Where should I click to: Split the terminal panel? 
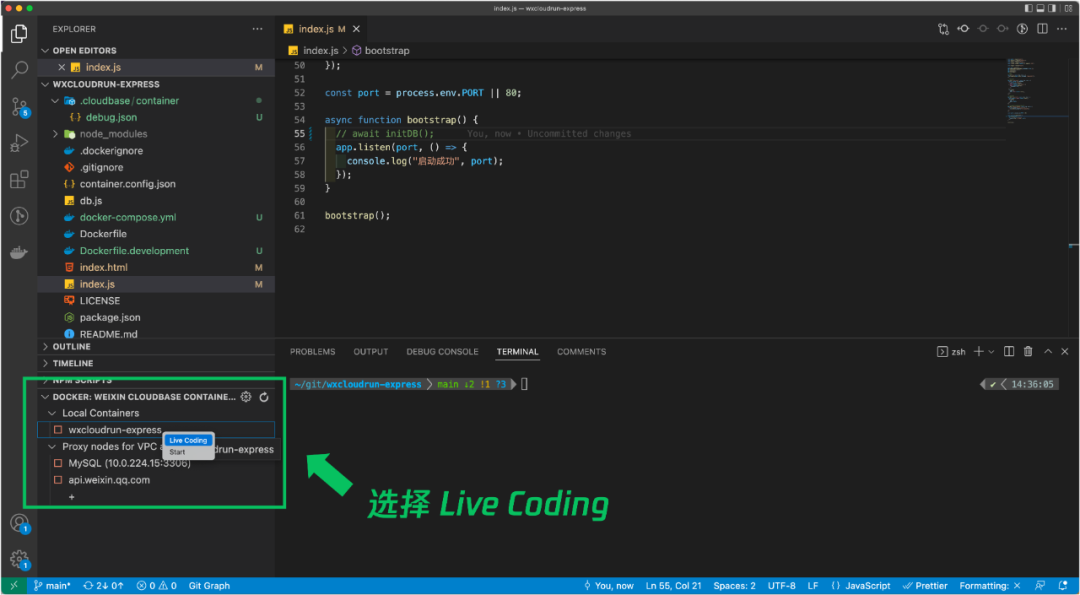click(1009, 351)
